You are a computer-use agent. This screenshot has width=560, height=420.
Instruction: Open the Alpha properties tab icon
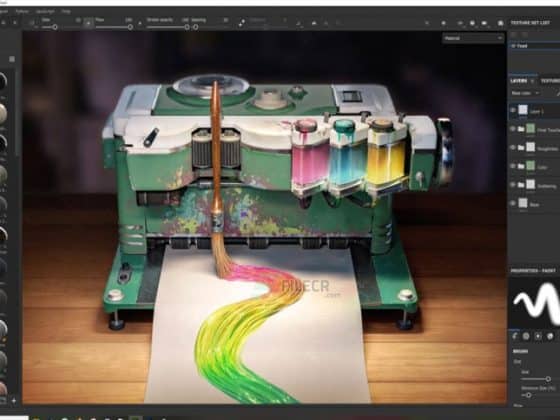point(526,336)
